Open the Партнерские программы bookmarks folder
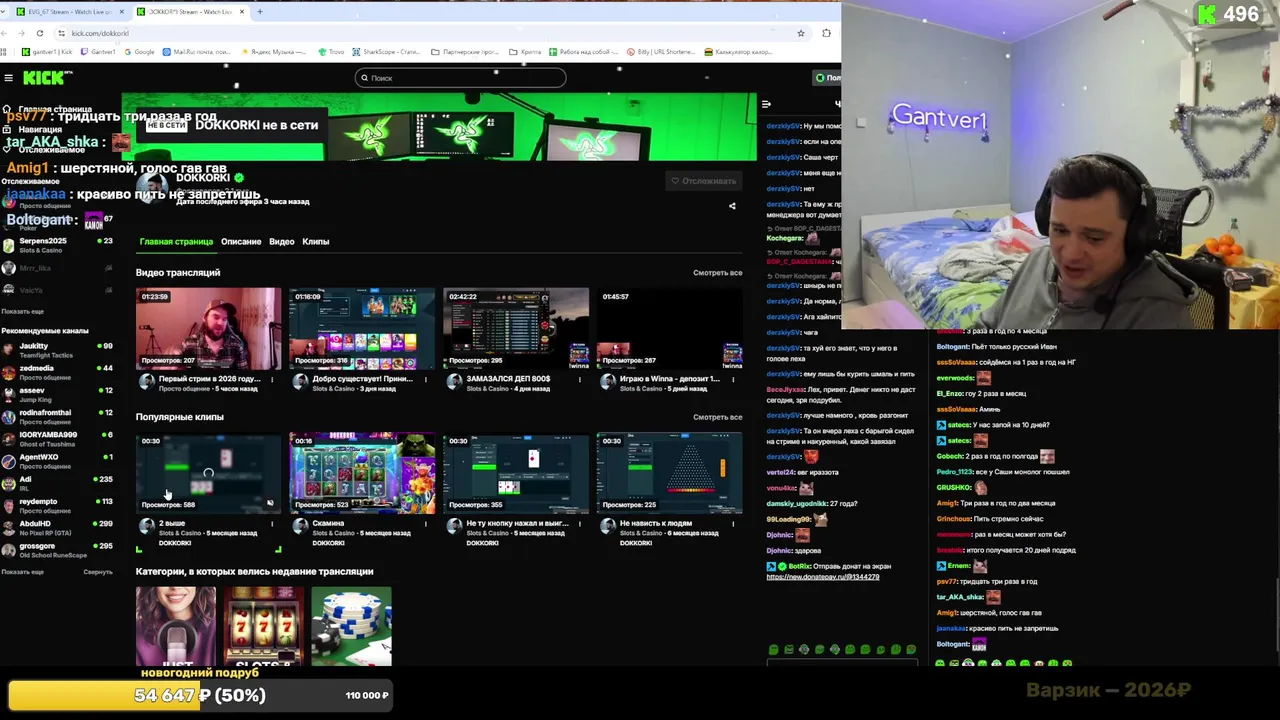Screen dimensions: 1280x720 point(464,52)
